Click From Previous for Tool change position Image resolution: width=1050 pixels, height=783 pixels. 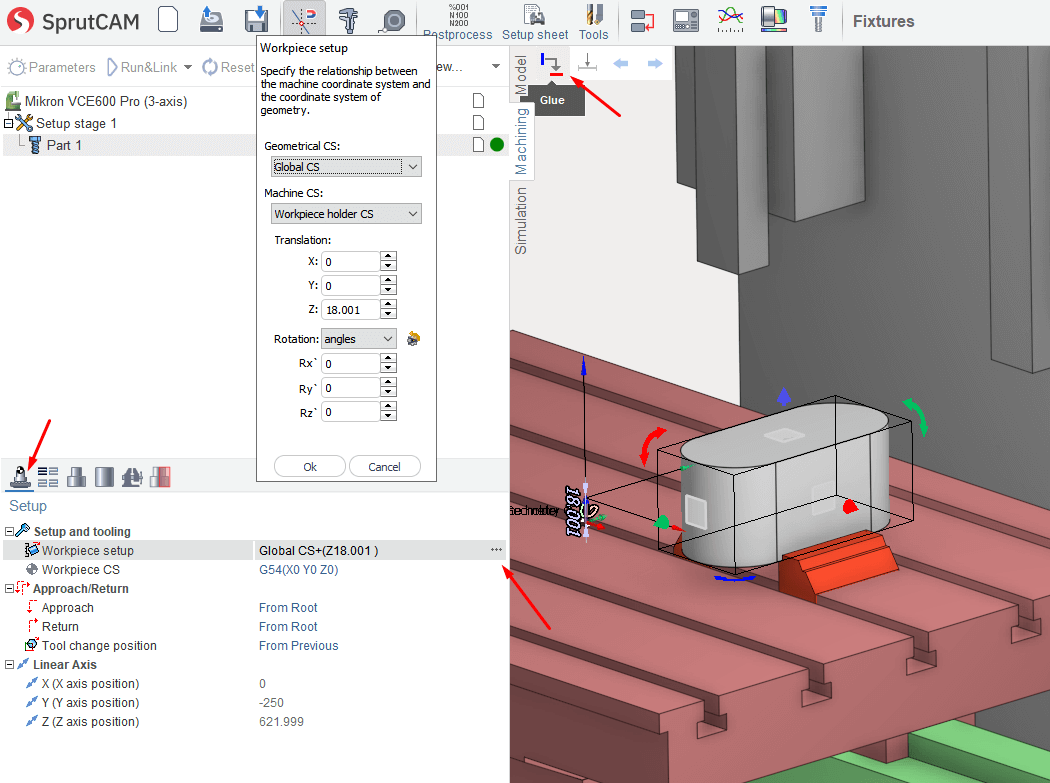coord(299,646)
